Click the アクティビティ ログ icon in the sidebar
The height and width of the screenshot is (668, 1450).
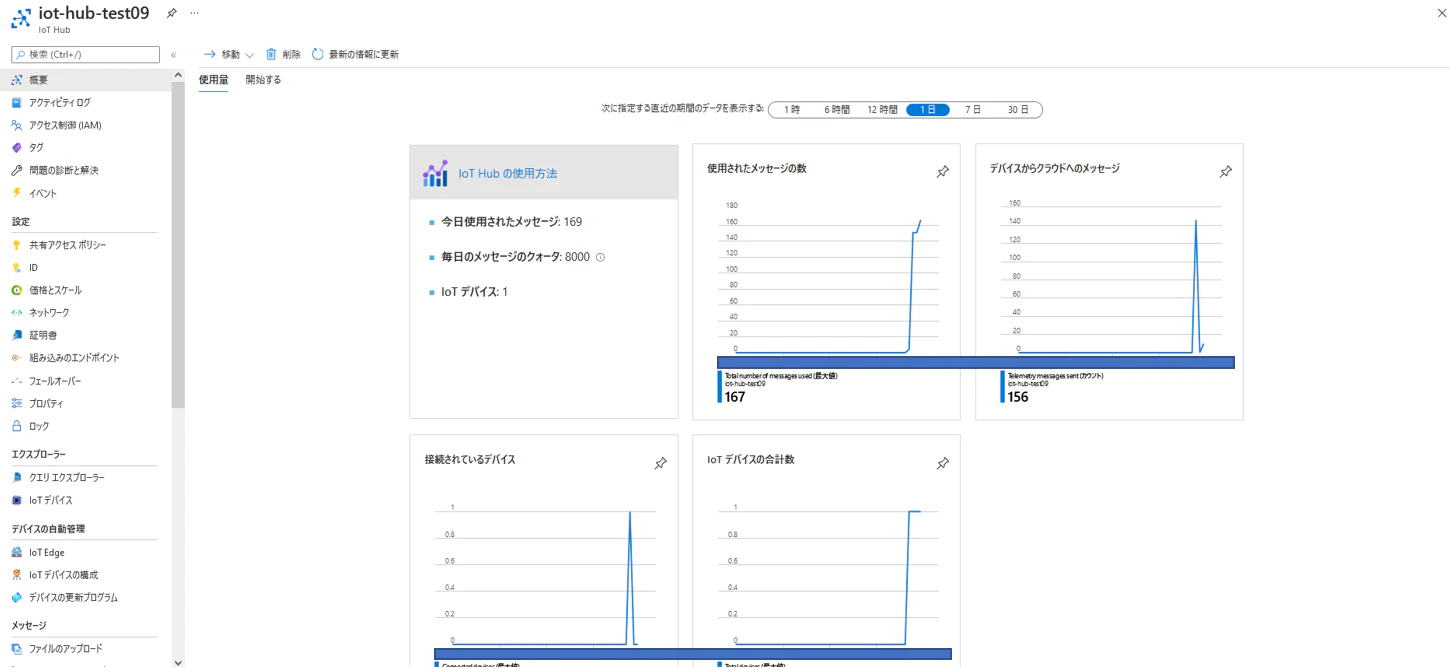(x=17, y=102)
